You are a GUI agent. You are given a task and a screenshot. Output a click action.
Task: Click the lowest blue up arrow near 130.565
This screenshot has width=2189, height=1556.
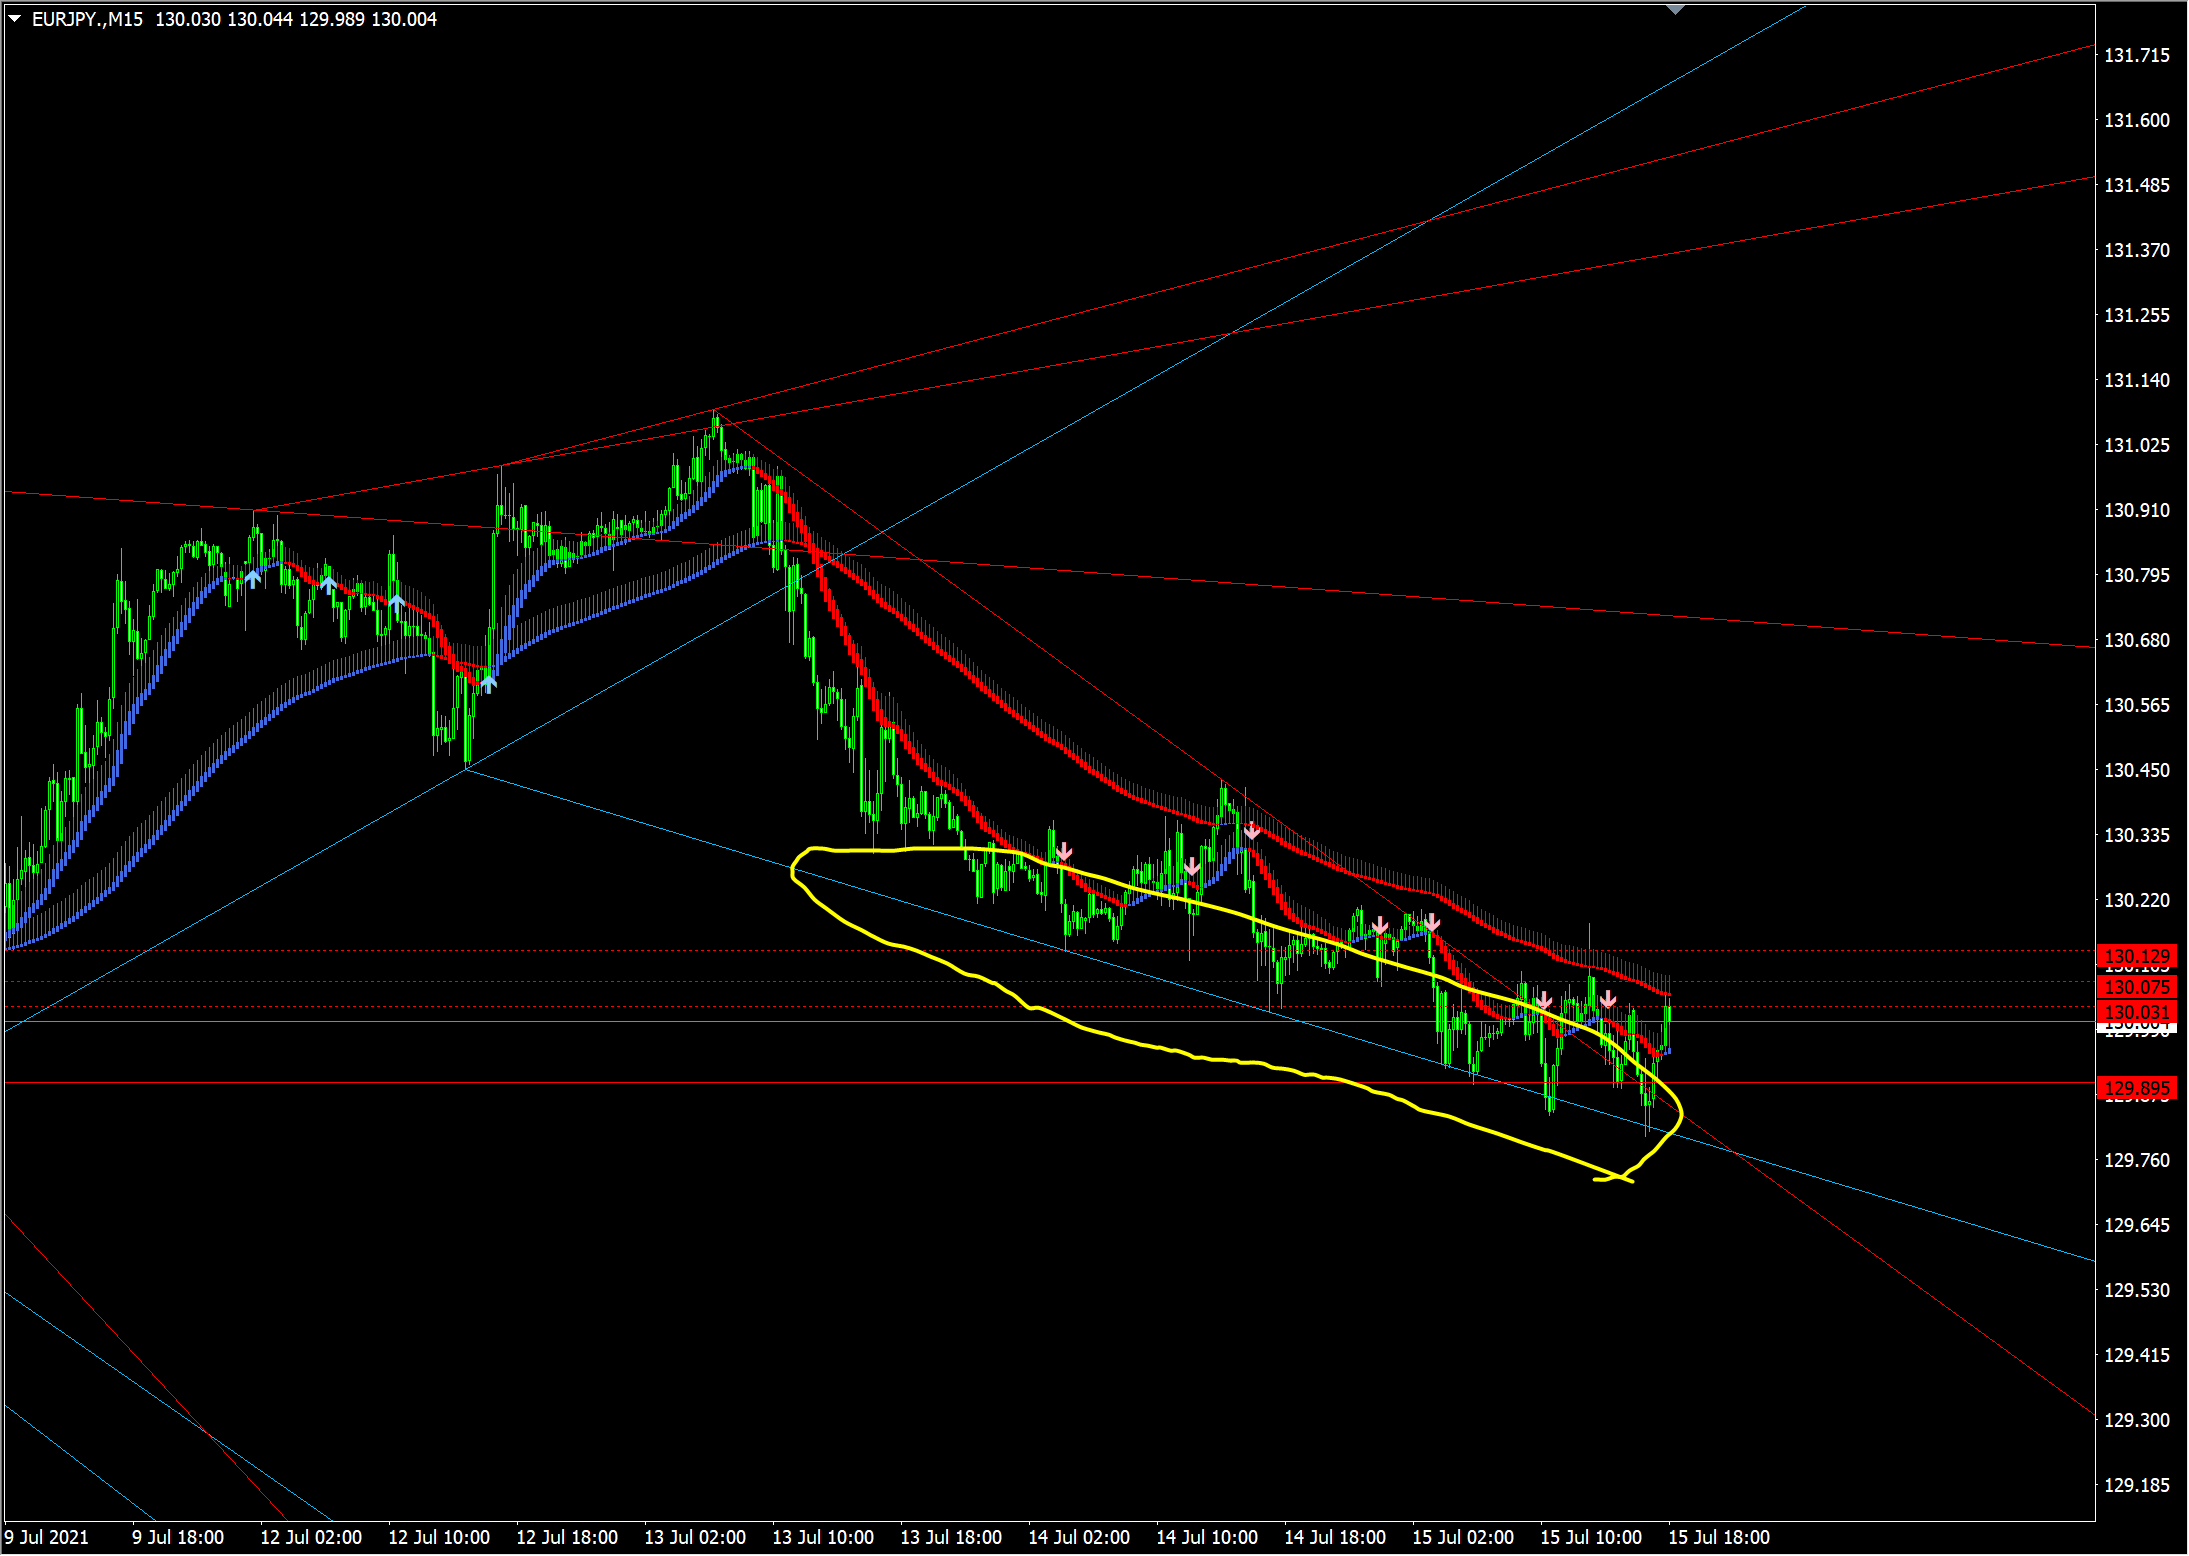[x=488, y=683]
